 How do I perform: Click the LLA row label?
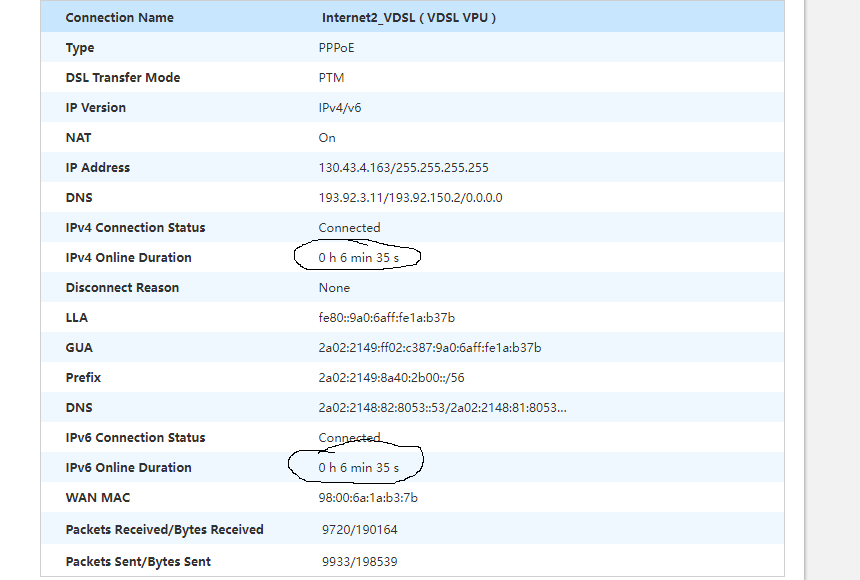click(77, 318)
